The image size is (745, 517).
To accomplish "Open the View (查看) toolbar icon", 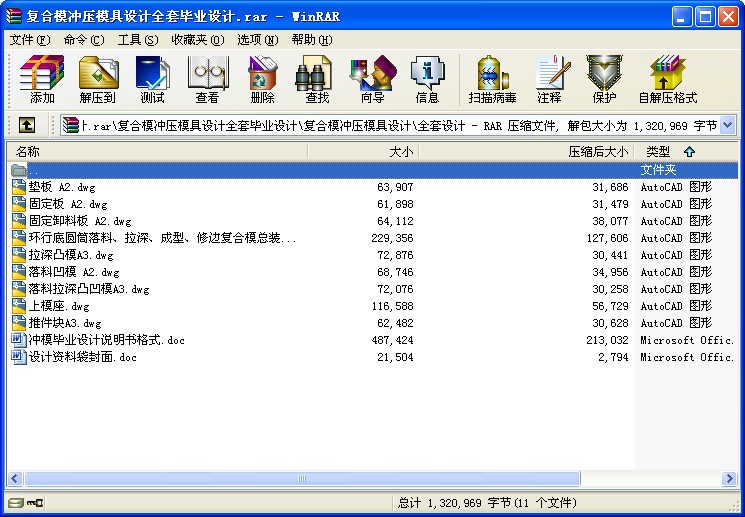I will coord(207,80).
